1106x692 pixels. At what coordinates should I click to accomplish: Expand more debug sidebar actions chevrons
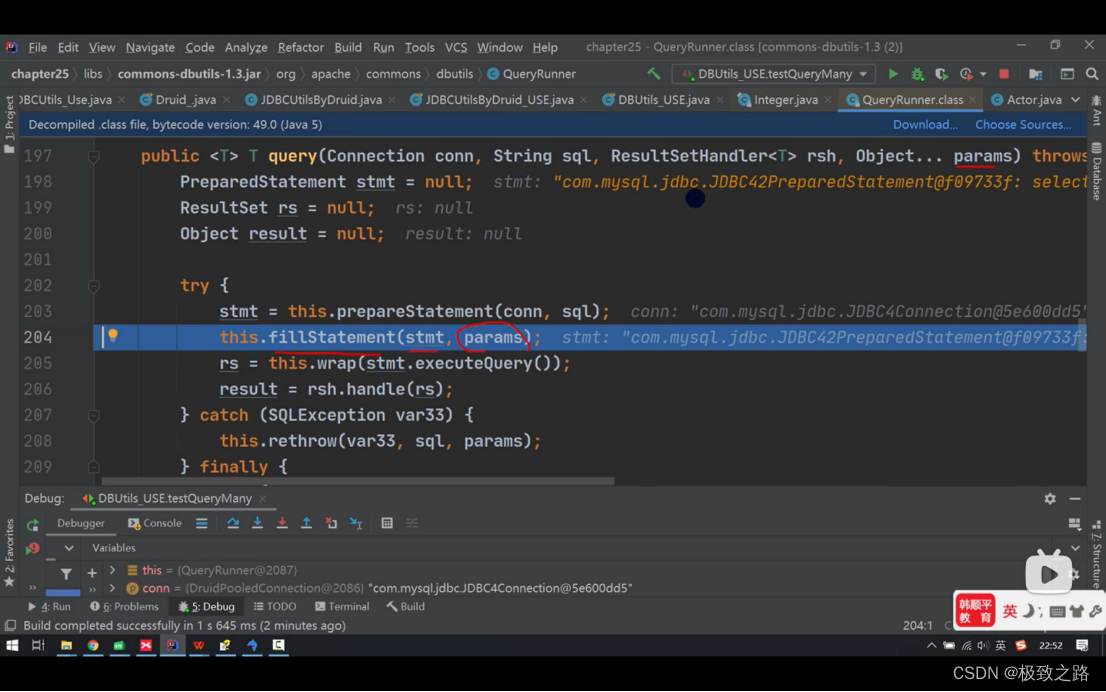pos(32,588)
